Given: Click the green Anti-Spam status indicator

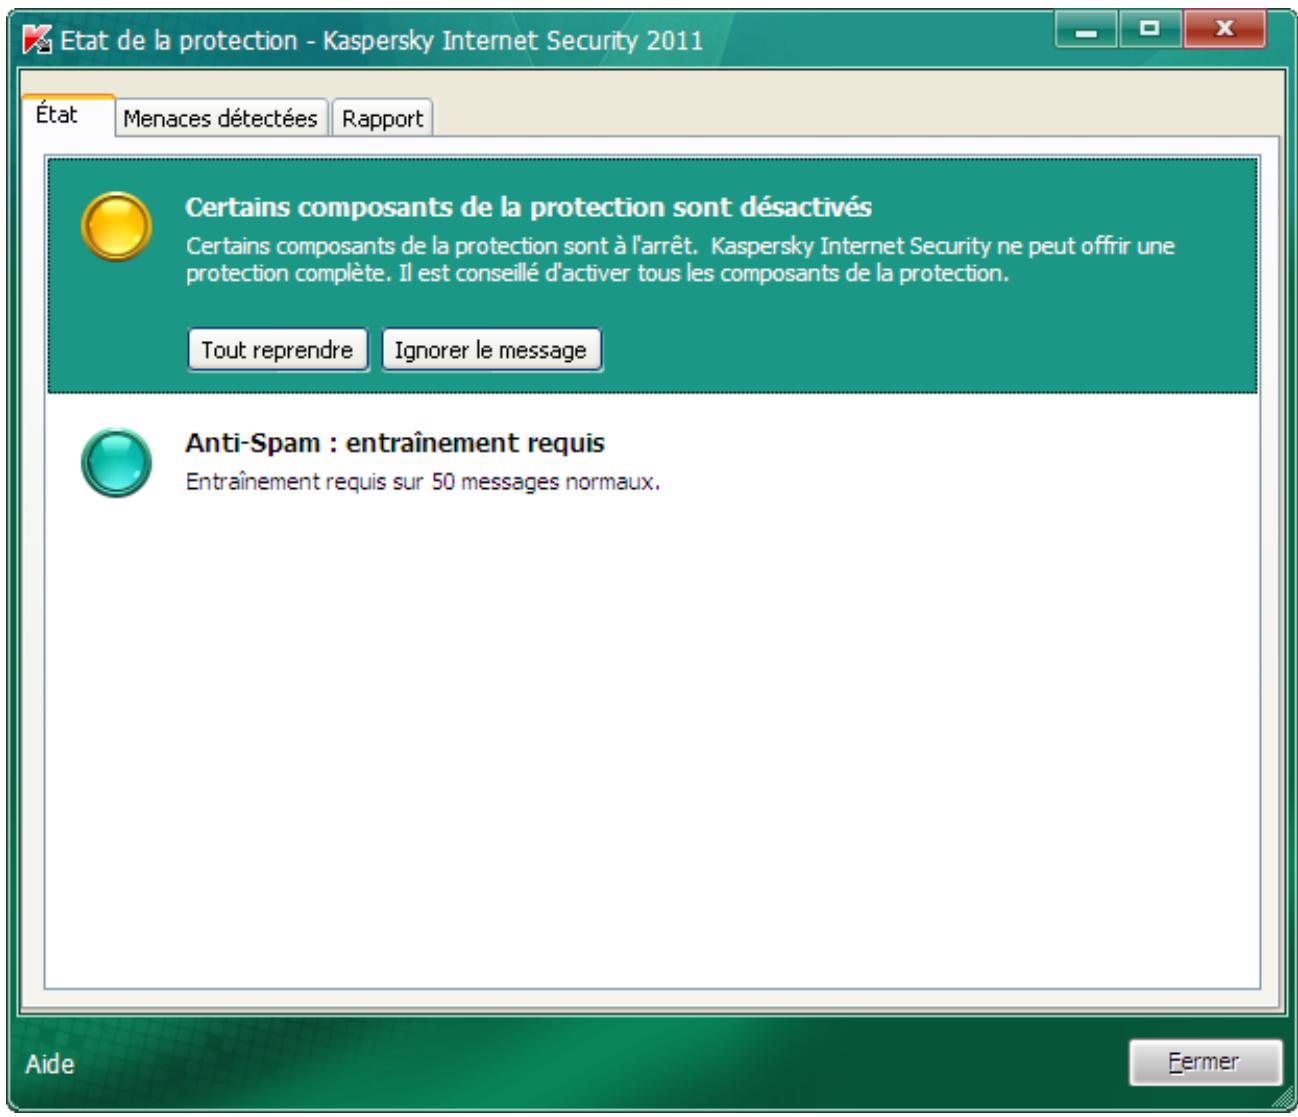Looking at the screenshot, I should pyautogui.click(x=116, y=462).
